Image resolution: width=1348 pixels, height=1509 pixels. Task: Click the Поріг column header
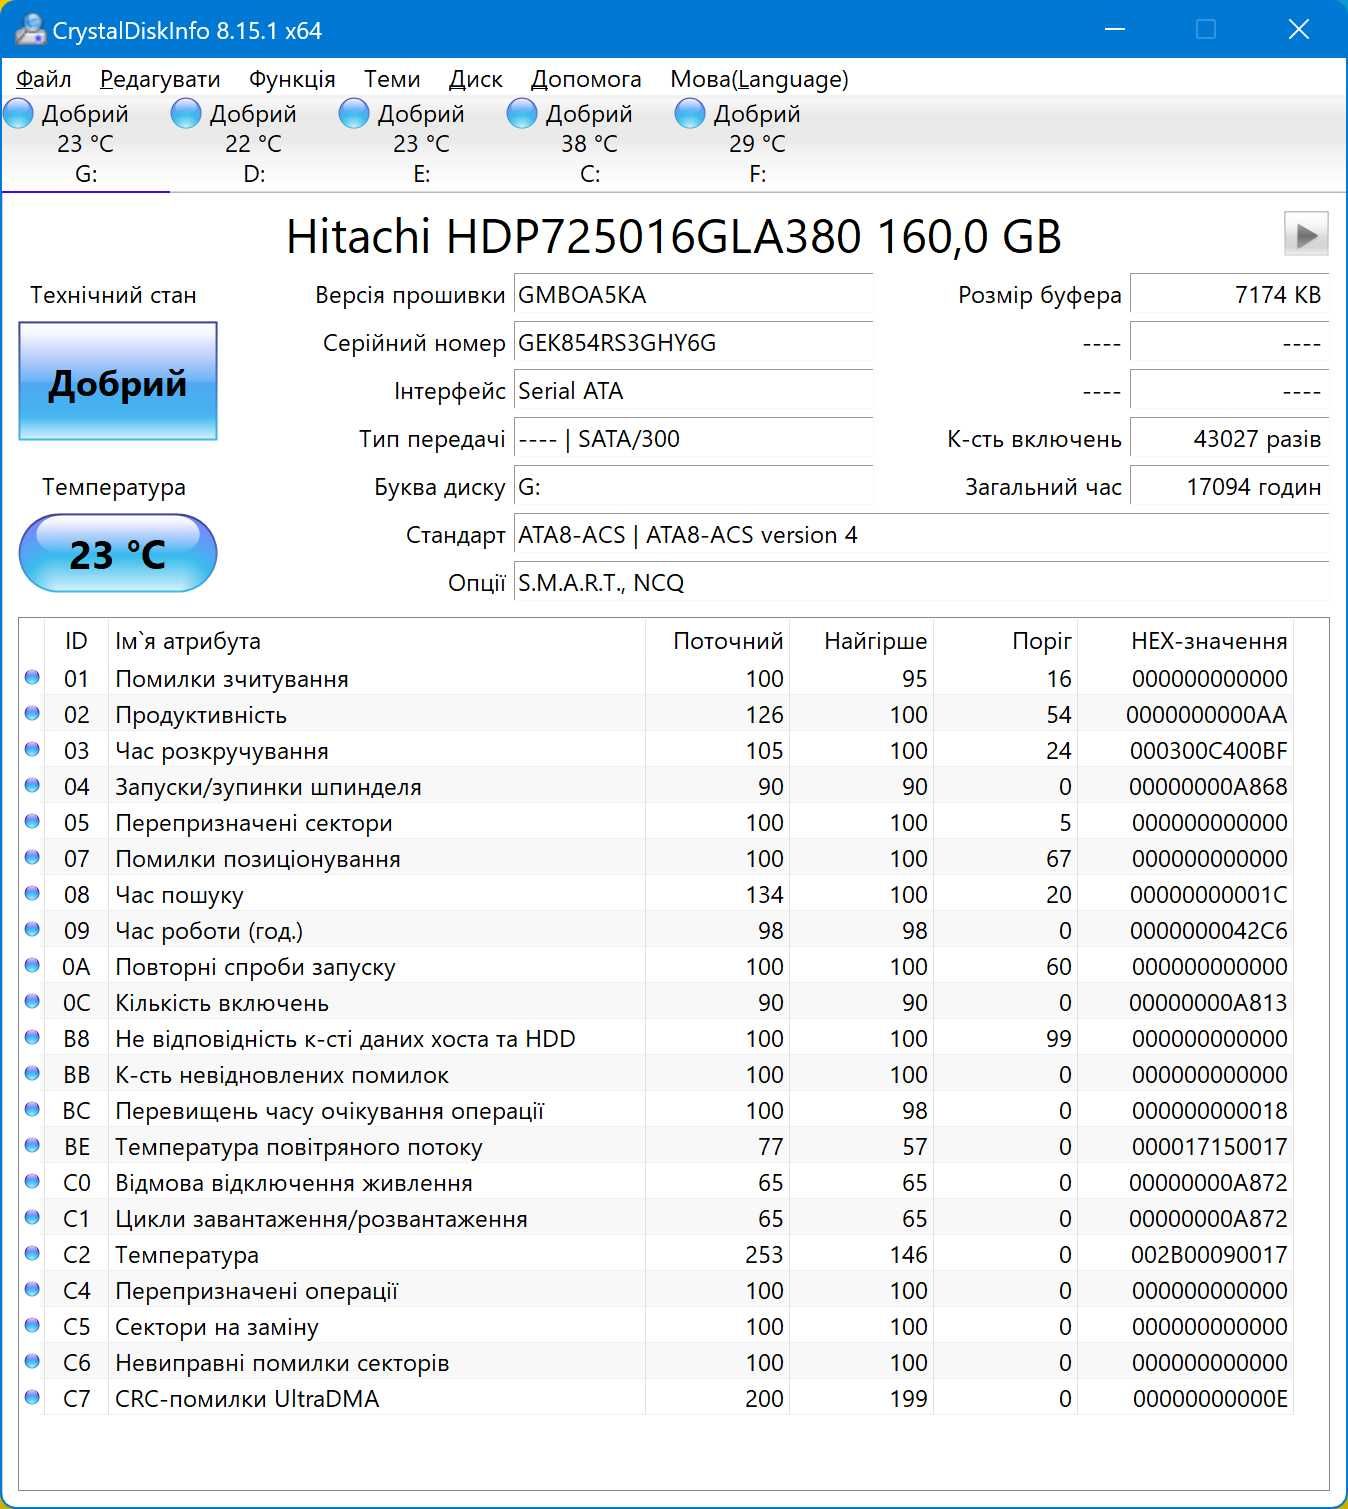coord(1006,641)
